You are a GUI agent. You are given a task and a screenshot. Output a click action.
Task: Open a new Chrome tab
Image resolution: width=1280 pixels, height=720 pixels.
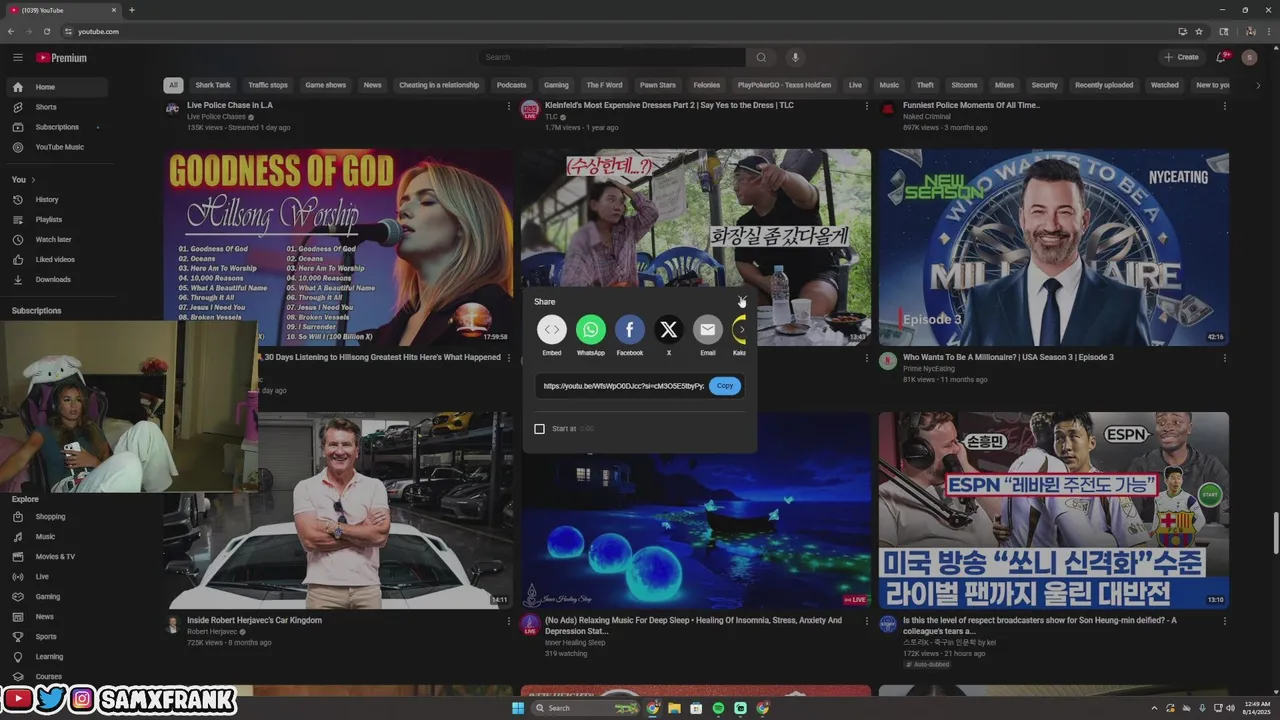[132, 10]
